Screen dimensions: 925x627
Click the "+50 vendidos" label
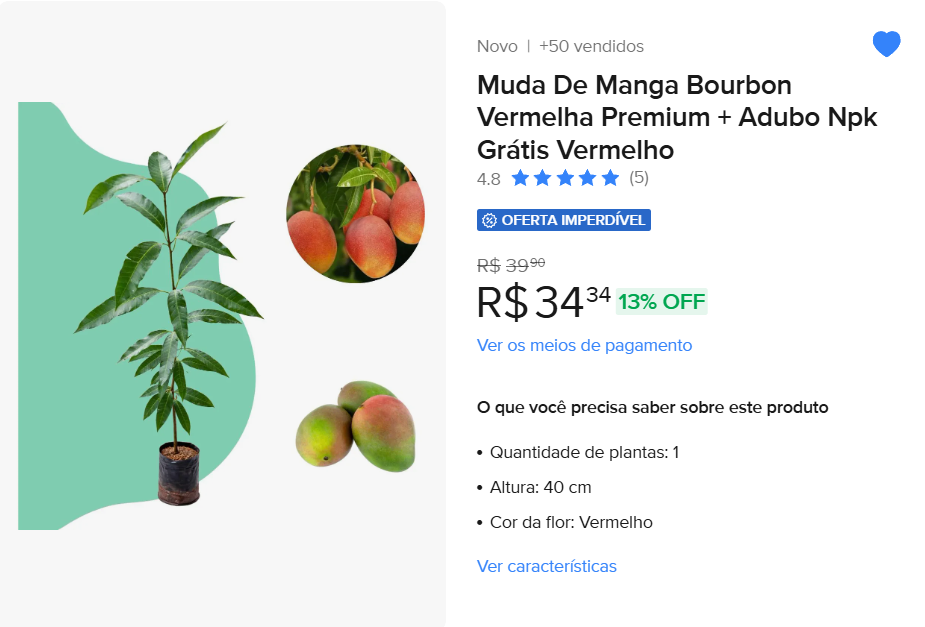pyautogui.click(x=591, y=46)
